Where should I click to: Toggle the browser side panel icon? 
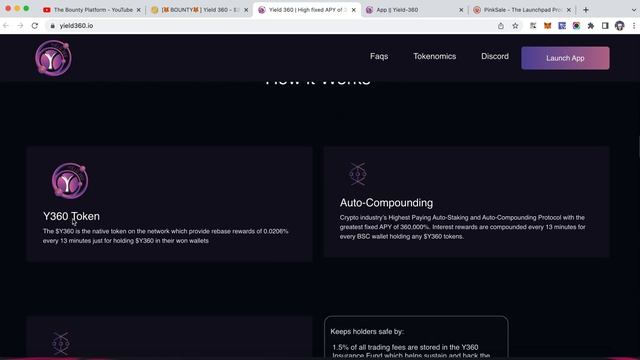click(605, 26)
